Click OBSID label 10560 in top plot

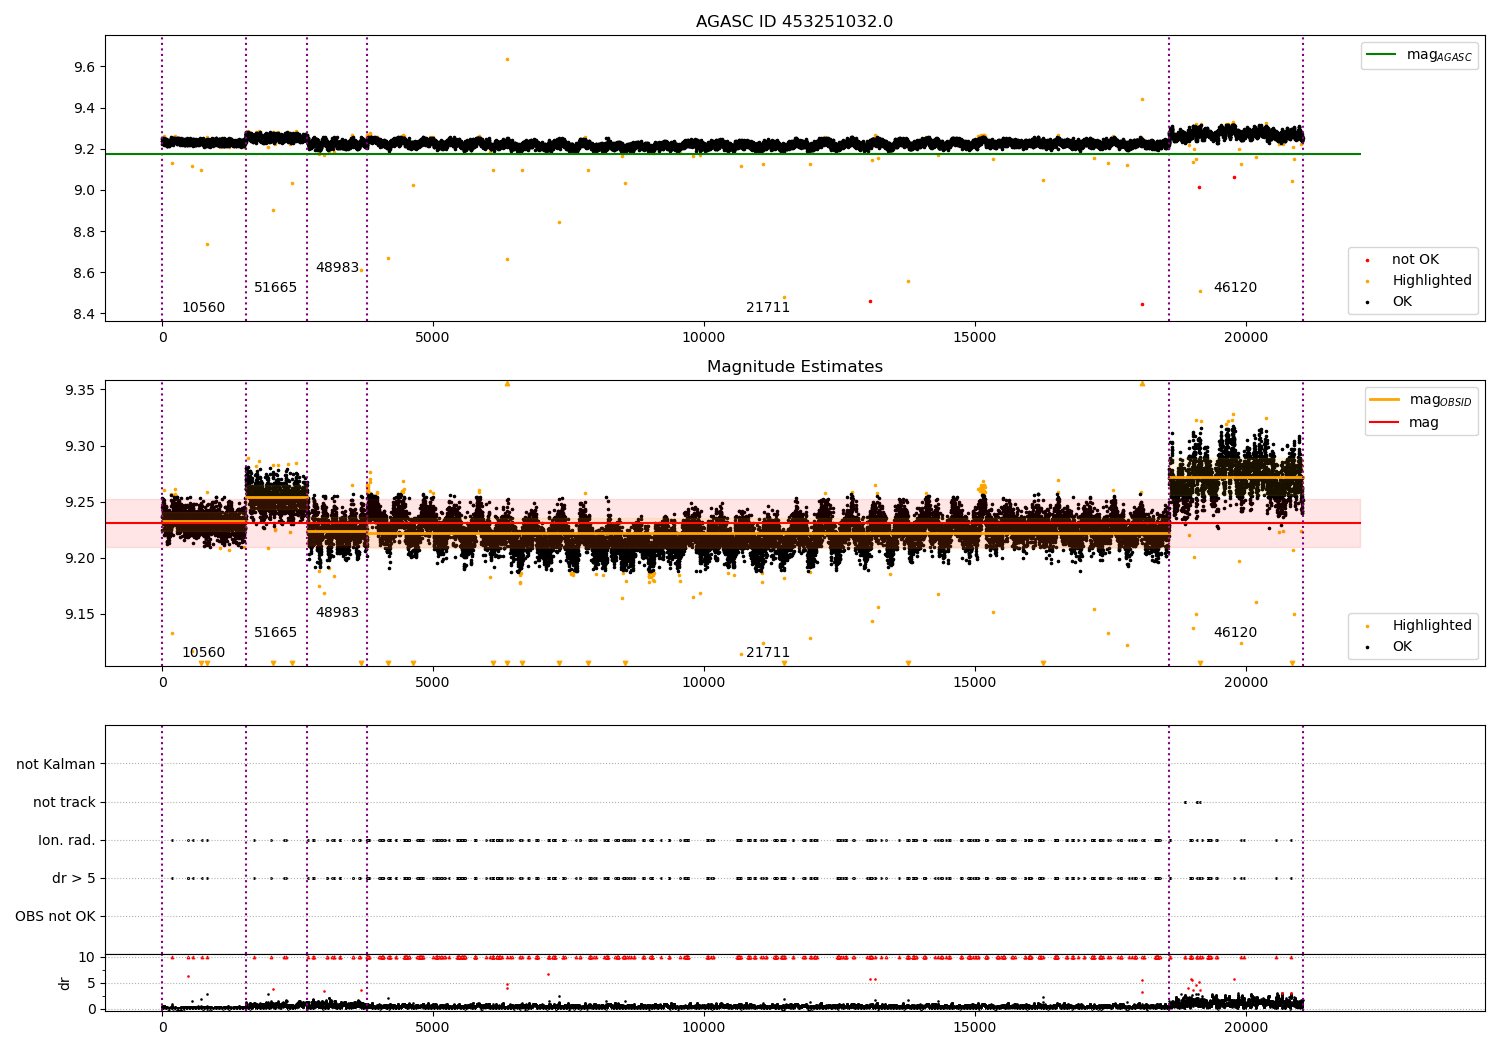(203, 308)
